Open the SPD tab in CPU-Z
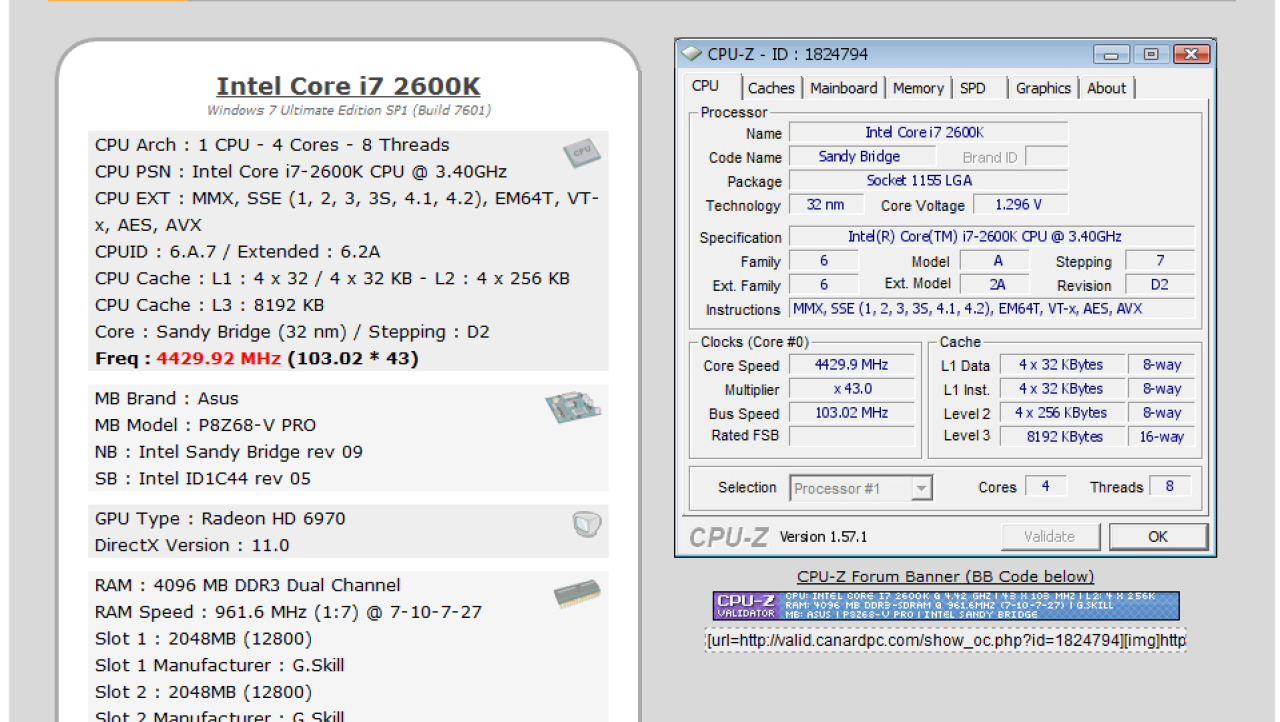1280x722 pixels. (x=973, y=88)
